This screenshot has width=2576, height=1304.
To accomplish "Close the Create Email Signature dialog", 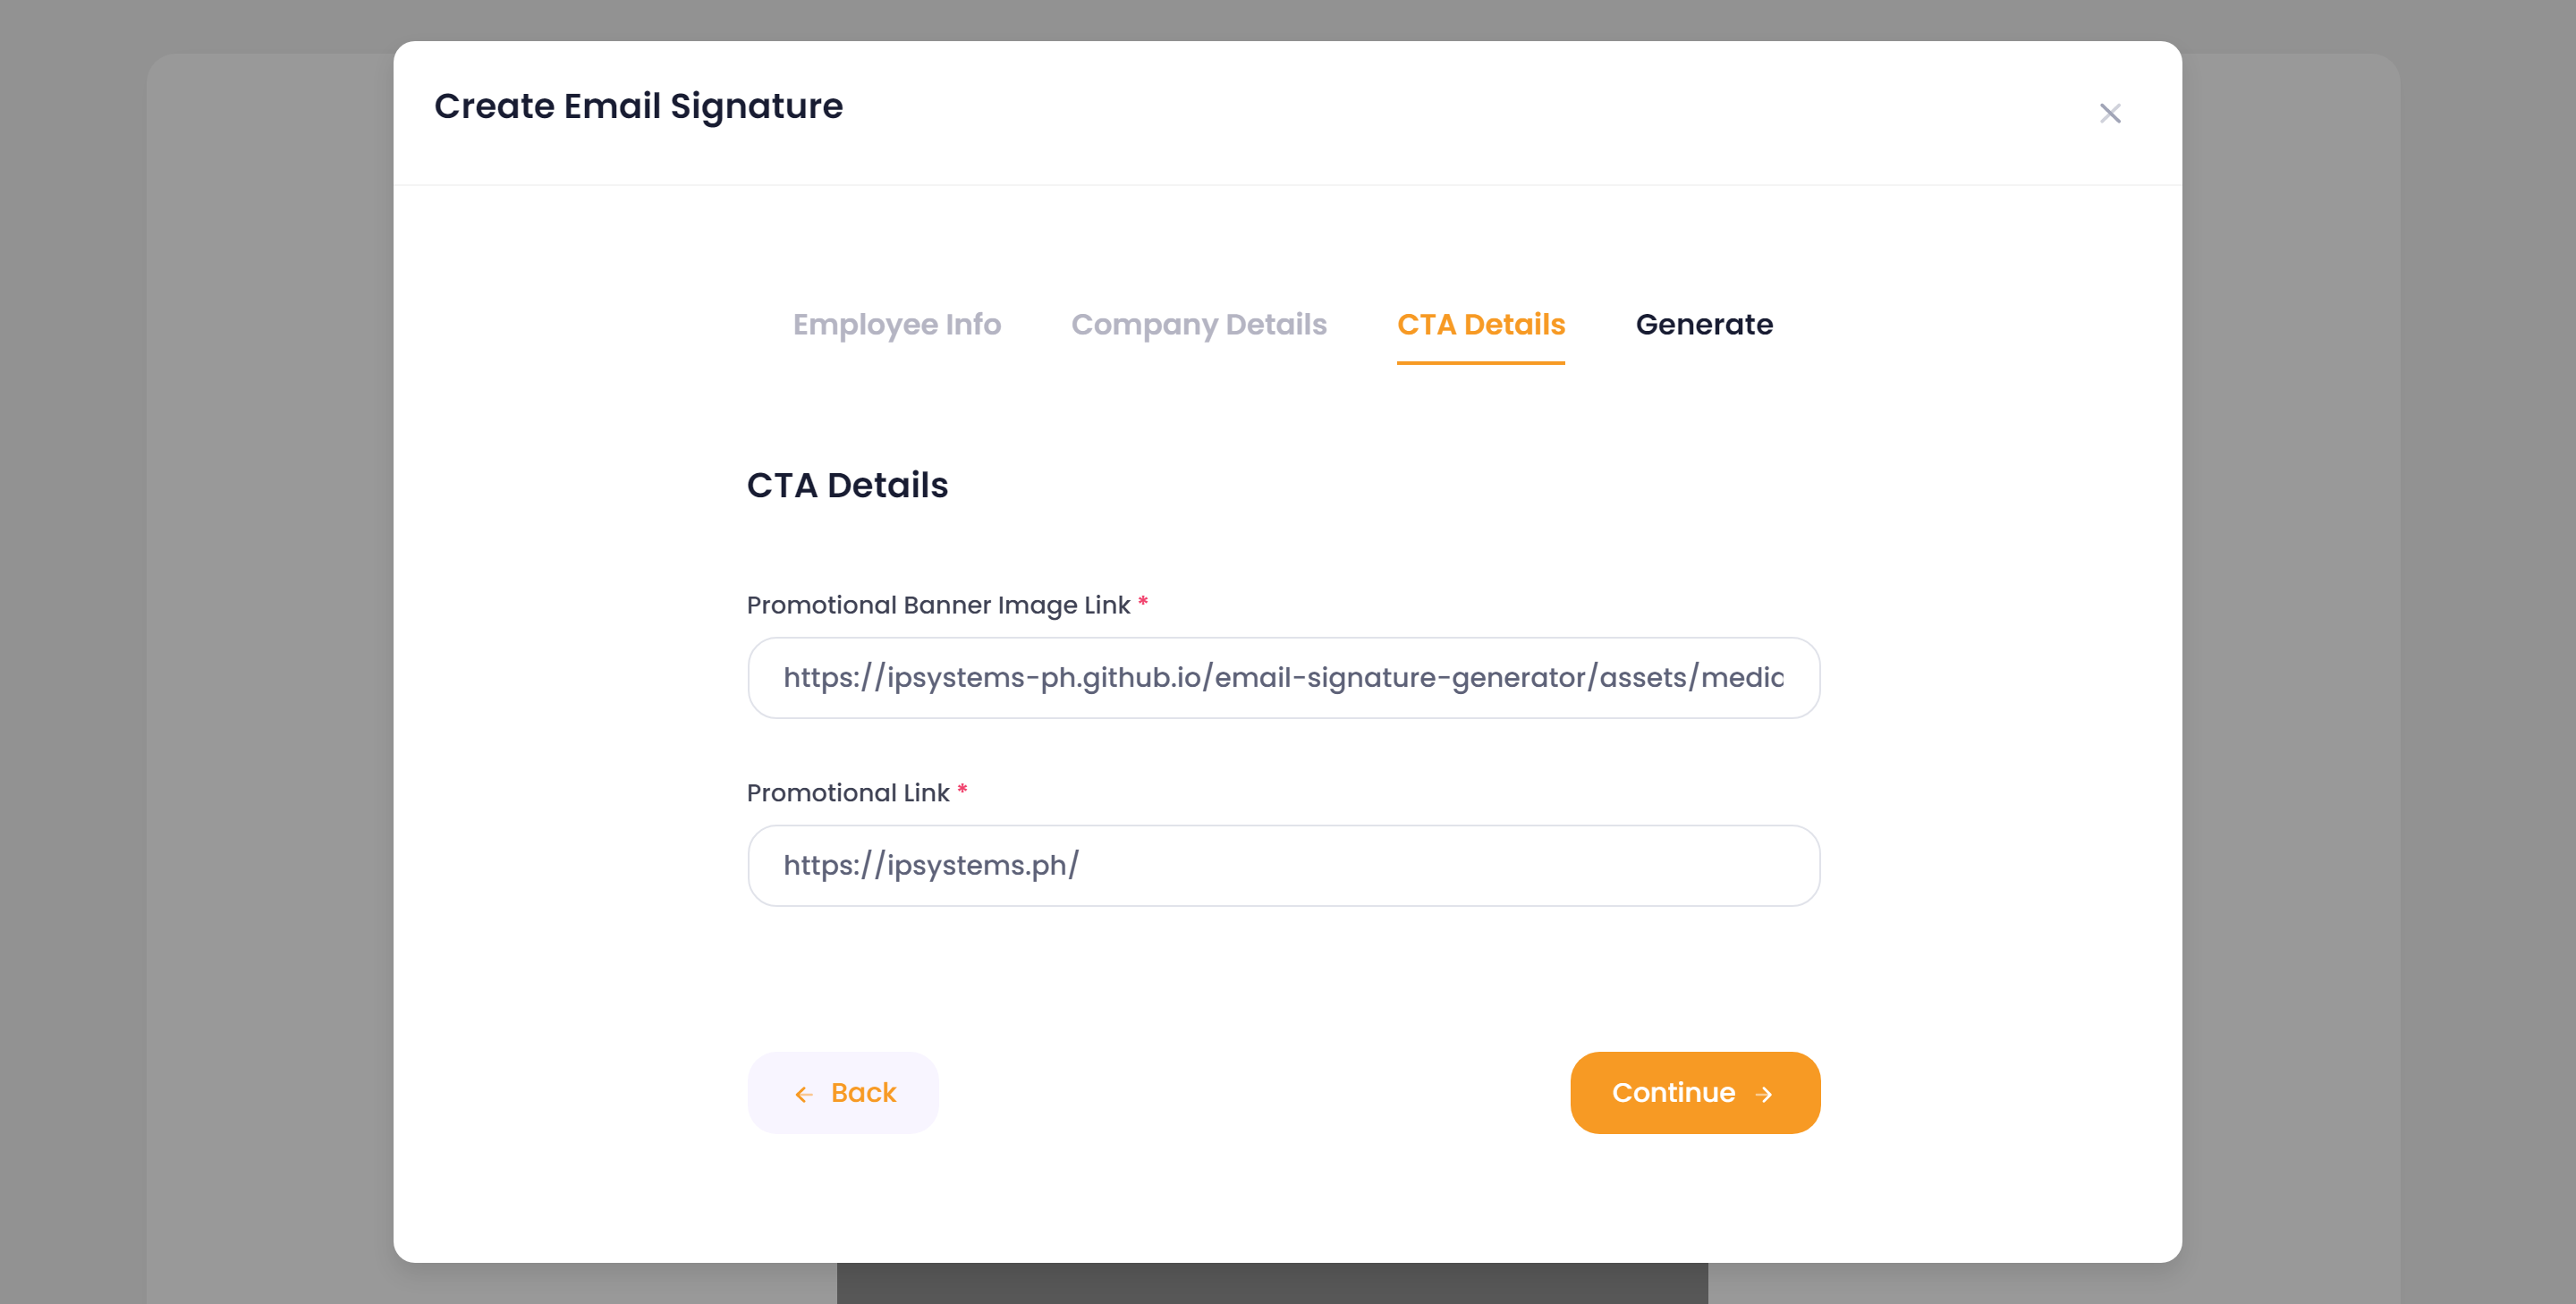I will click(x=2109, y=114).
